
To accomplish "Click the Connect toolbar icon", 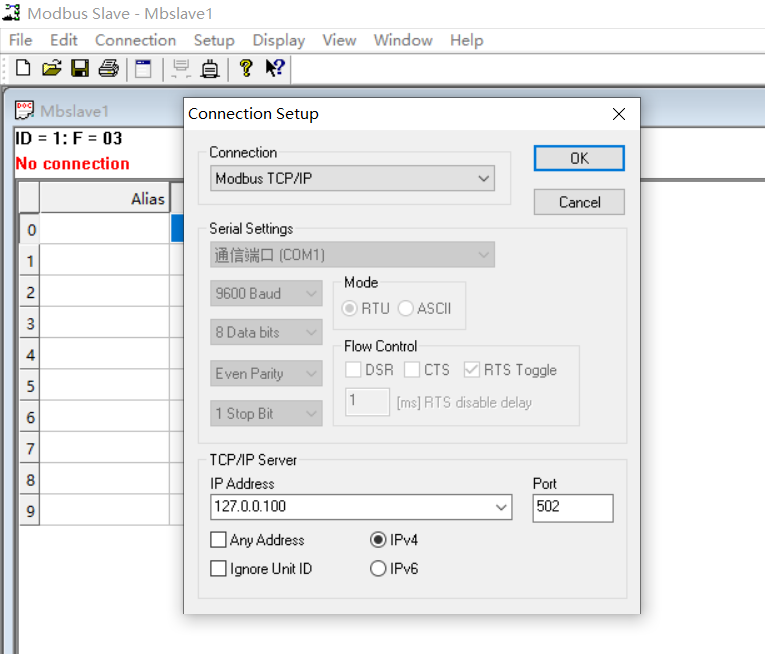I will pos(181,68).
